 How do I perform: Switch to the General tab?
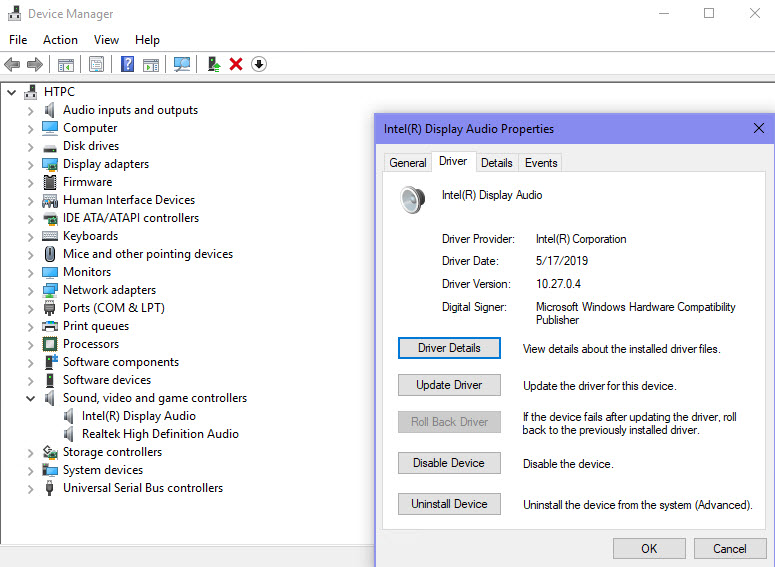click(x=408, y=163)
